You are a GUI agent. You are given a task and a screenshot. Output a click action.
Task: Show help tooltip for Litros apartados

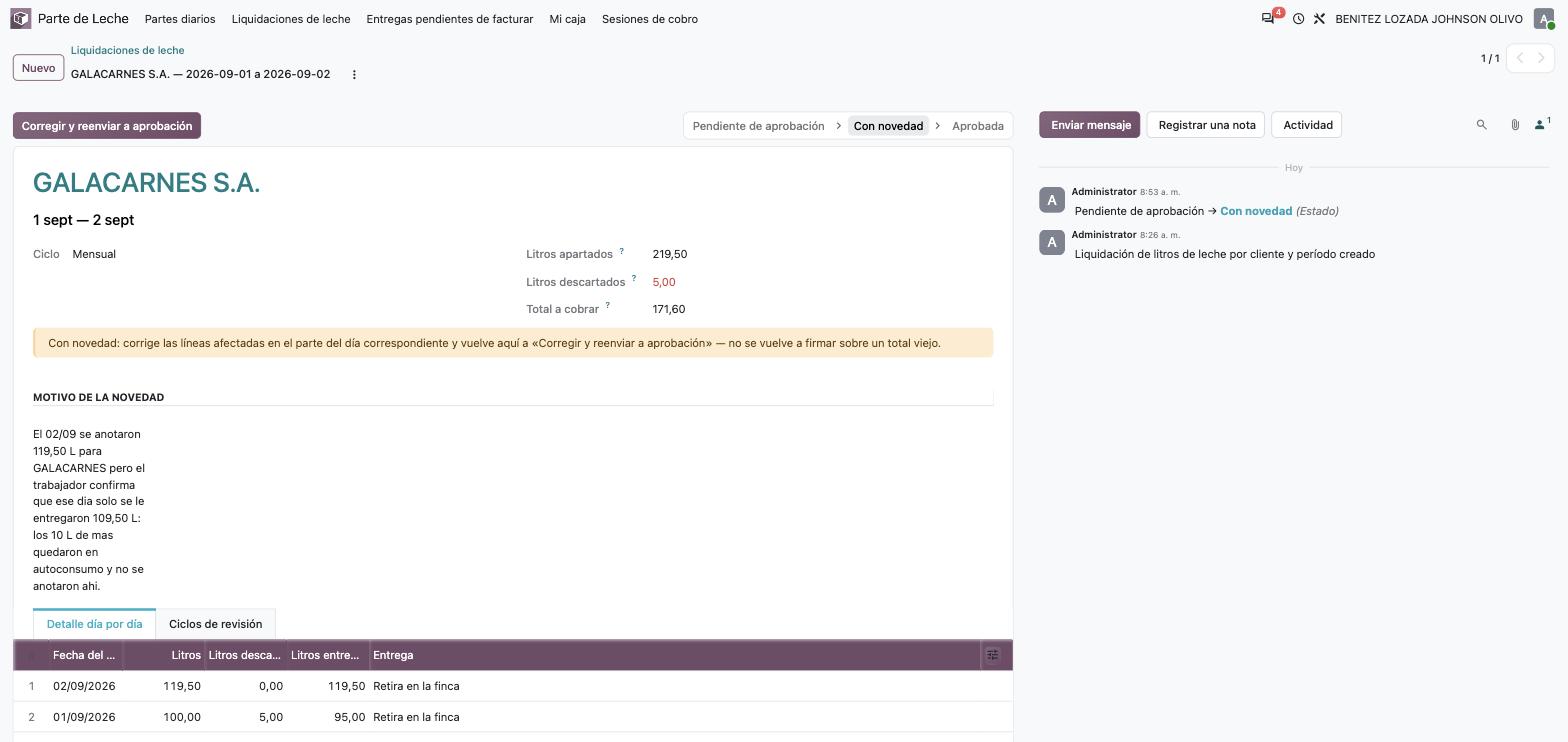pos(621,251)
